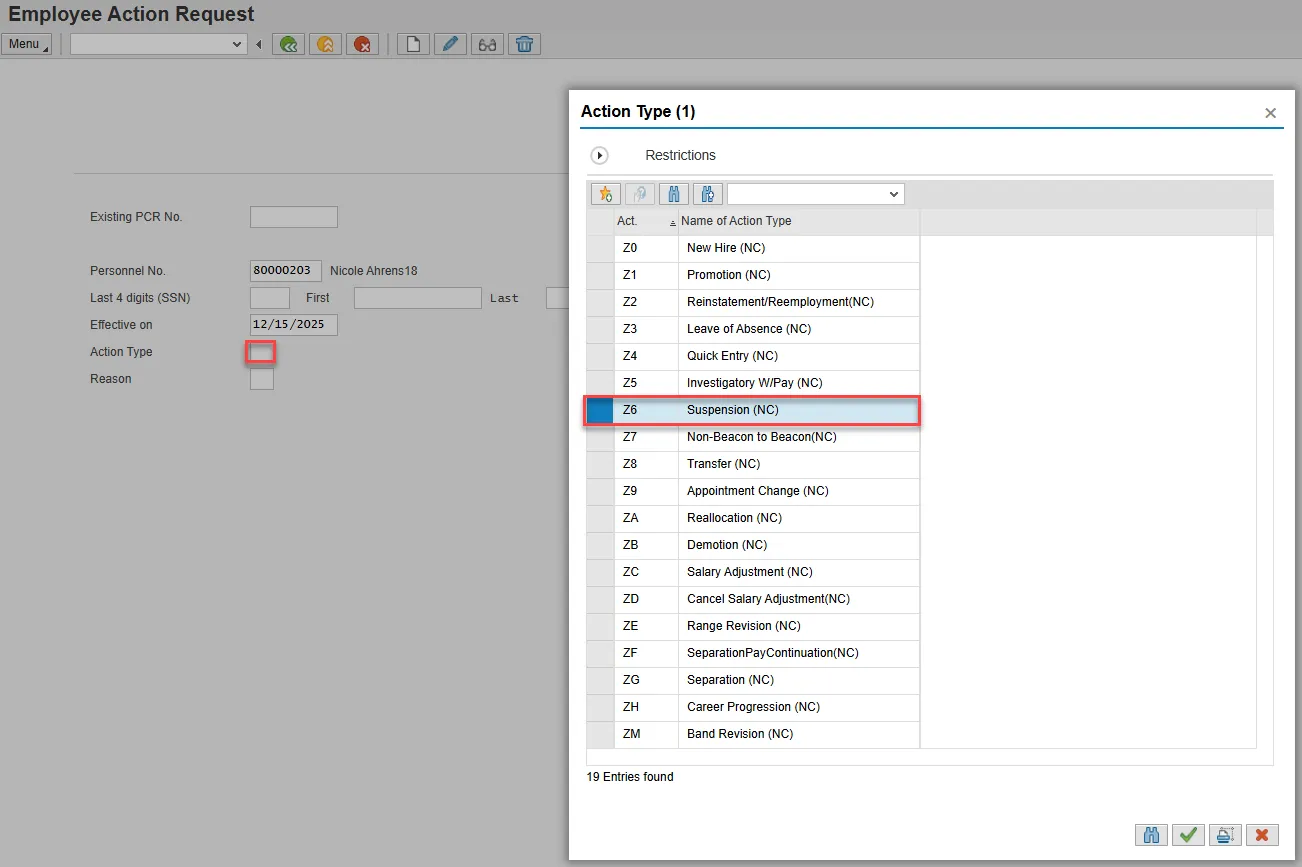
Task: Select the row marker beside Z0 New Hire
Action: tap(600, 248)
